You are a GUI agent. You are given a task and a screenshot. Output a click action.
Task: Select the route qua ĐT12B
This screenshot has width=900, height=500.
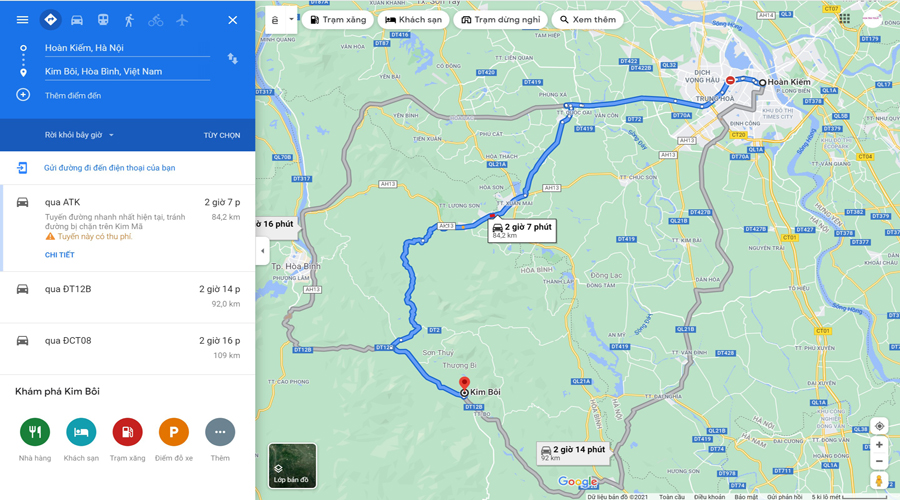click(127, 297)
